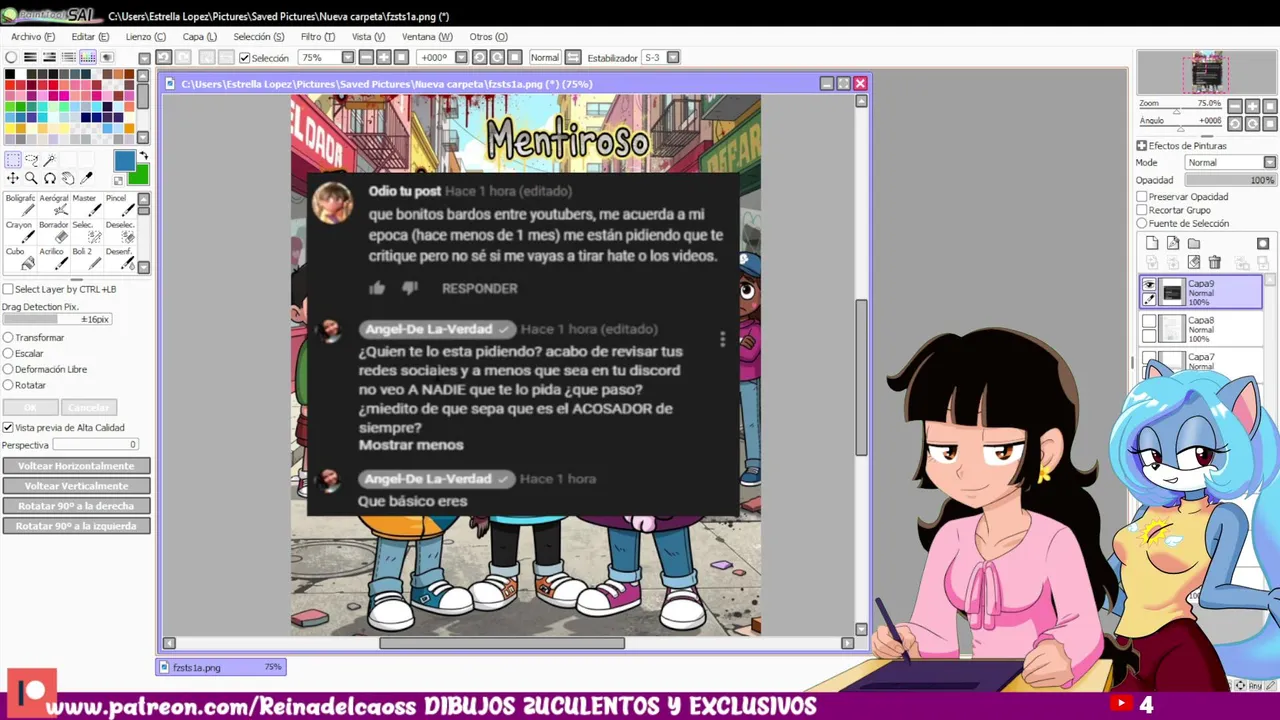Select the Hand pan tool
Viewport: 1280px width, 720px height.
pyautogui.click(x=67, y=178)
